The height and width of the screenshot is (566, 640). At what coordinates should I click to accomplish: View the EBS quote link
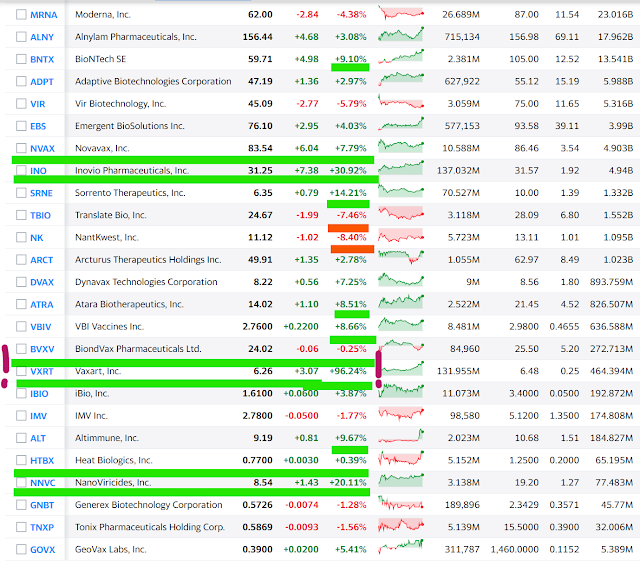[38, 126]
